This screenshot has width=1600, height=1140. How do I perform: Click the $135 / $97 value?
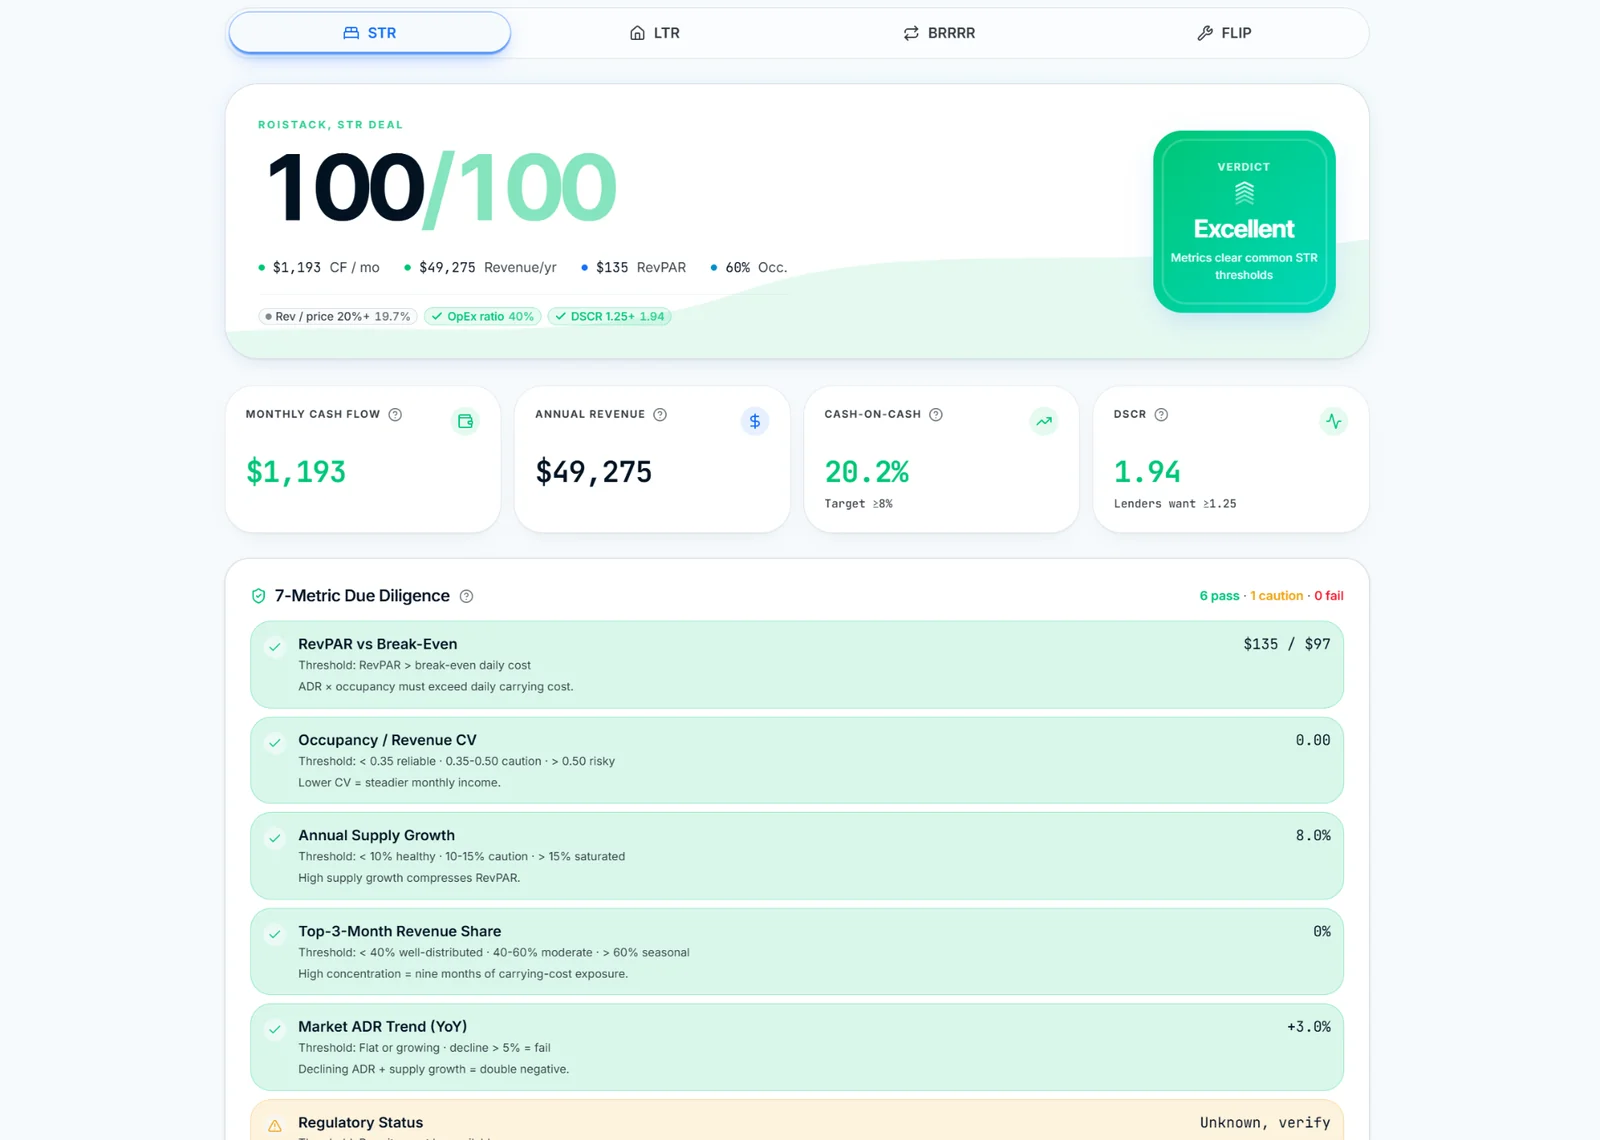click(1287, 645)
